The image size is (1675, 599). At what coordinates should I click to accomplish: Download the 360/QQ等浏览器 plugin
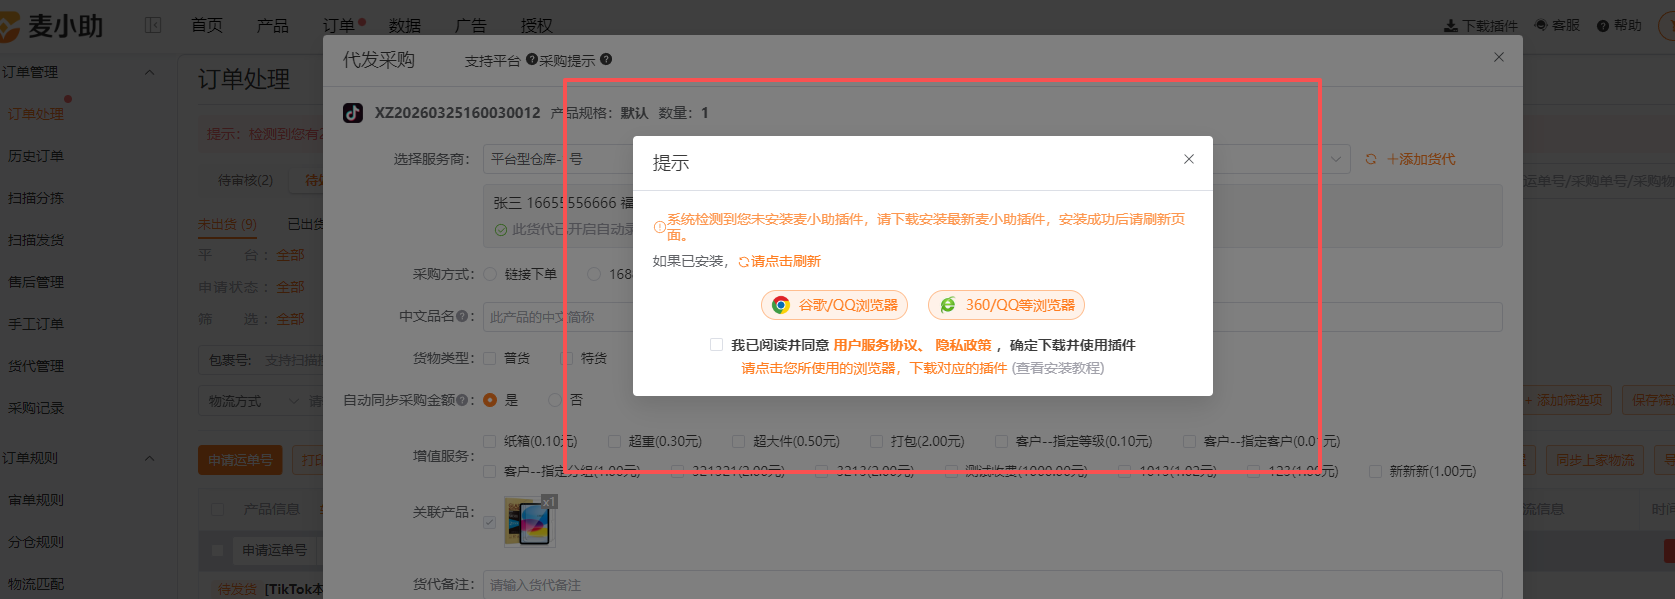1006,305
